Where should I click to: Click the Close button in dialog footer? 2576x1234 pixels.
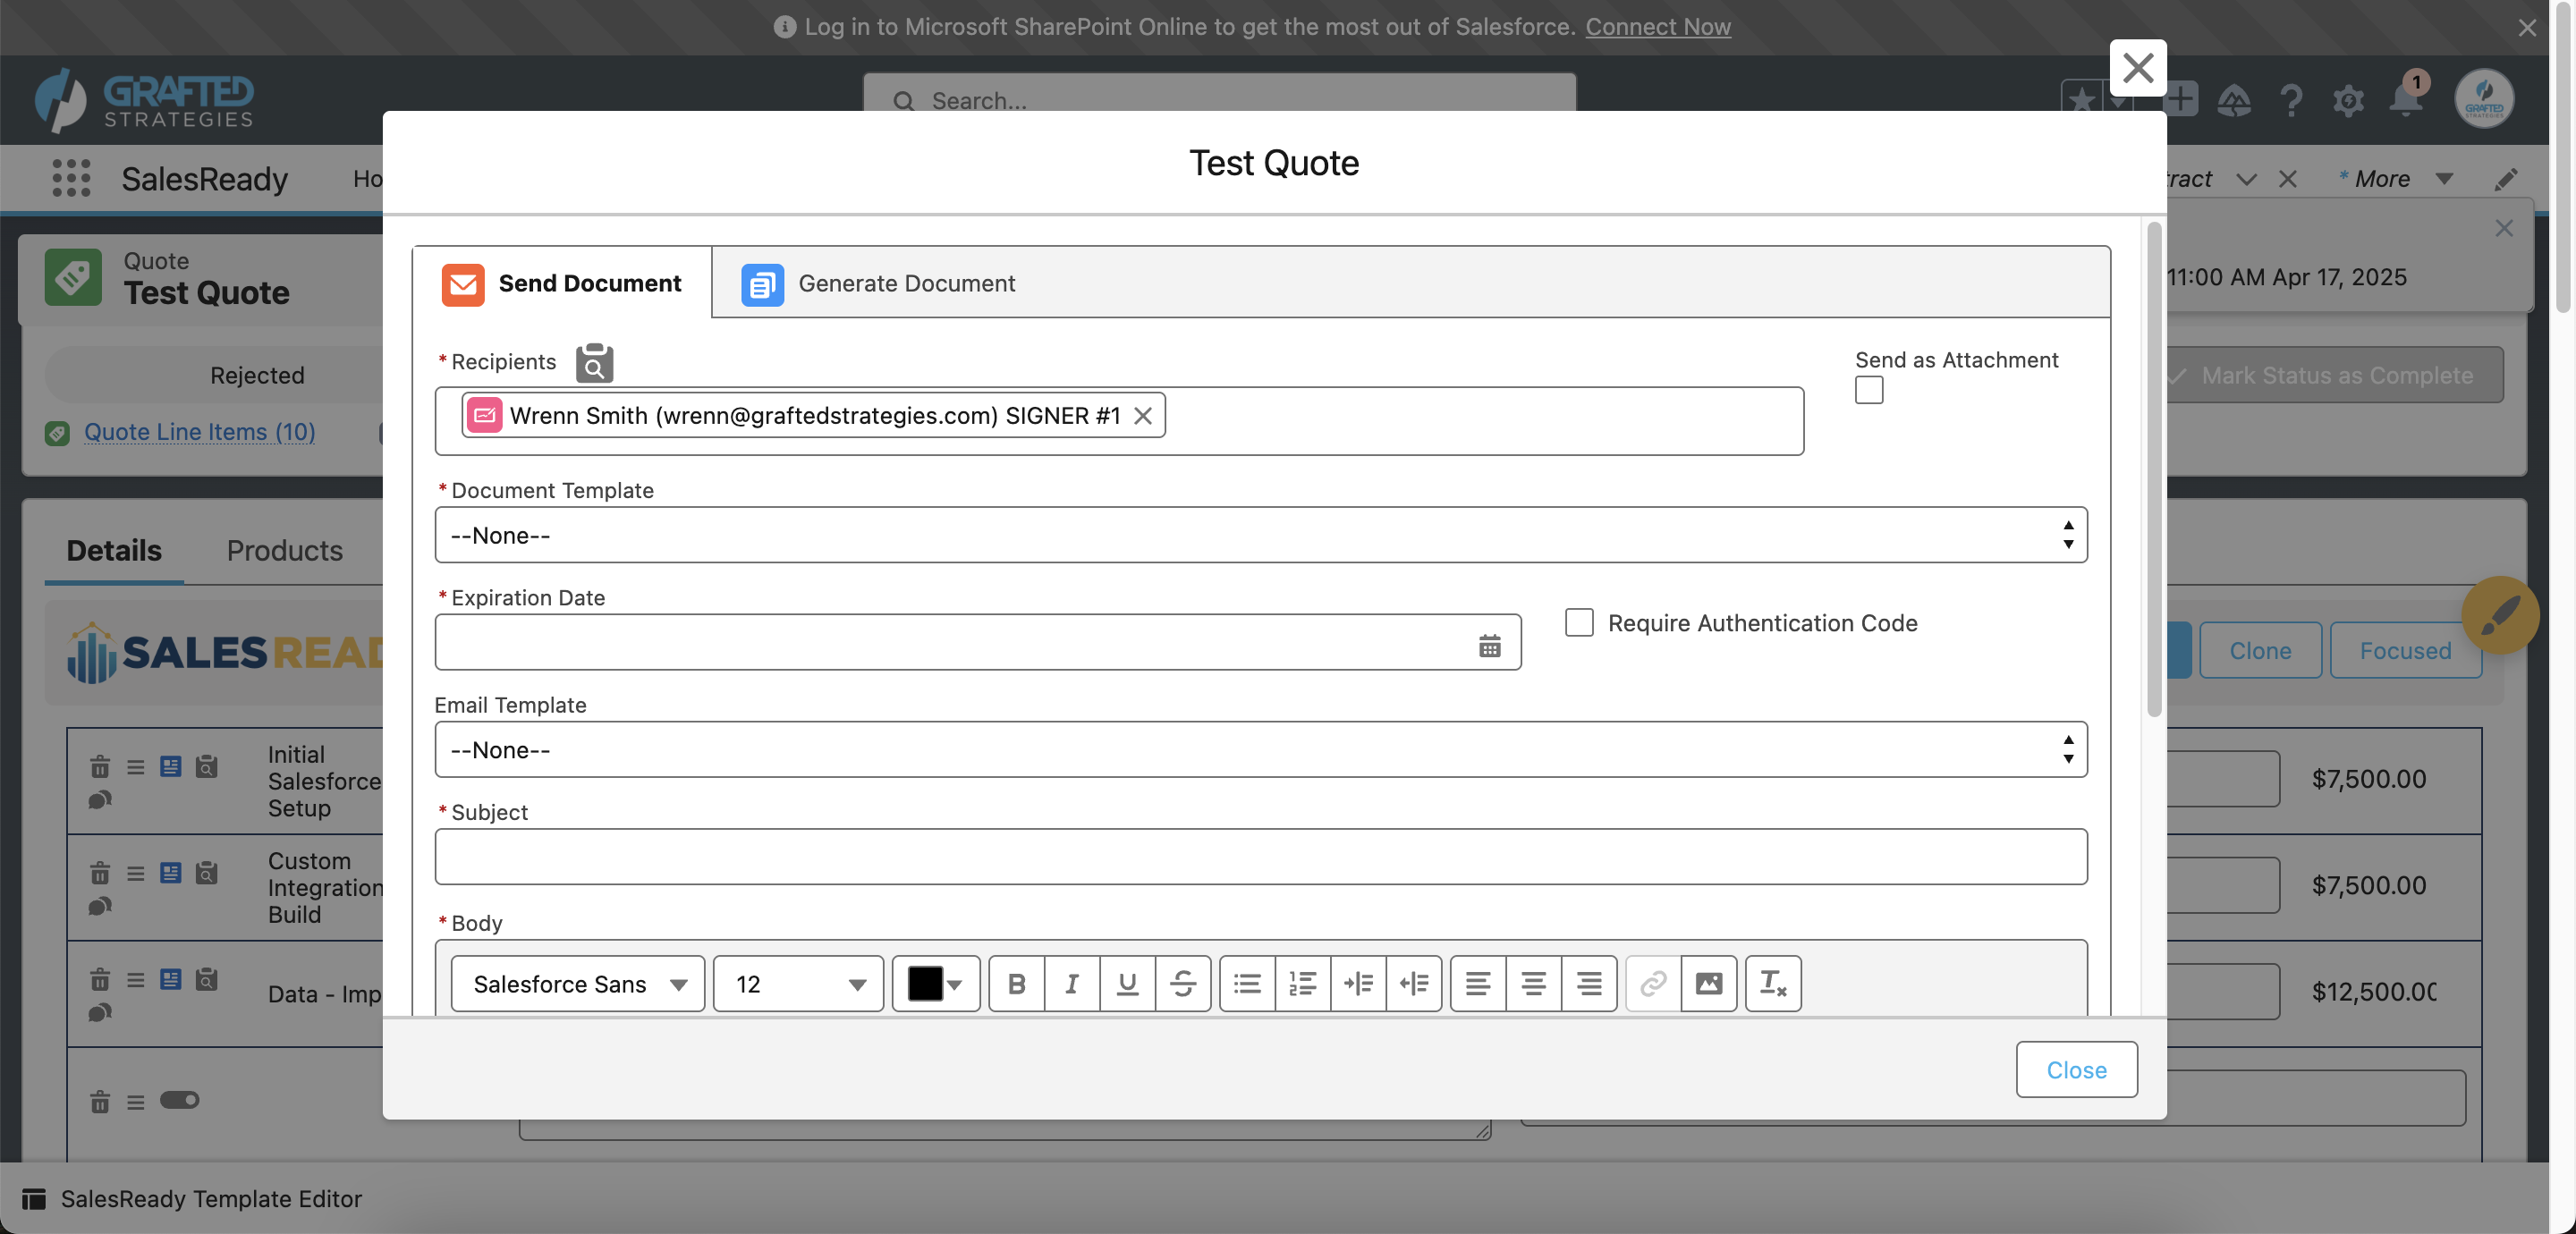click(2075, 1070)
